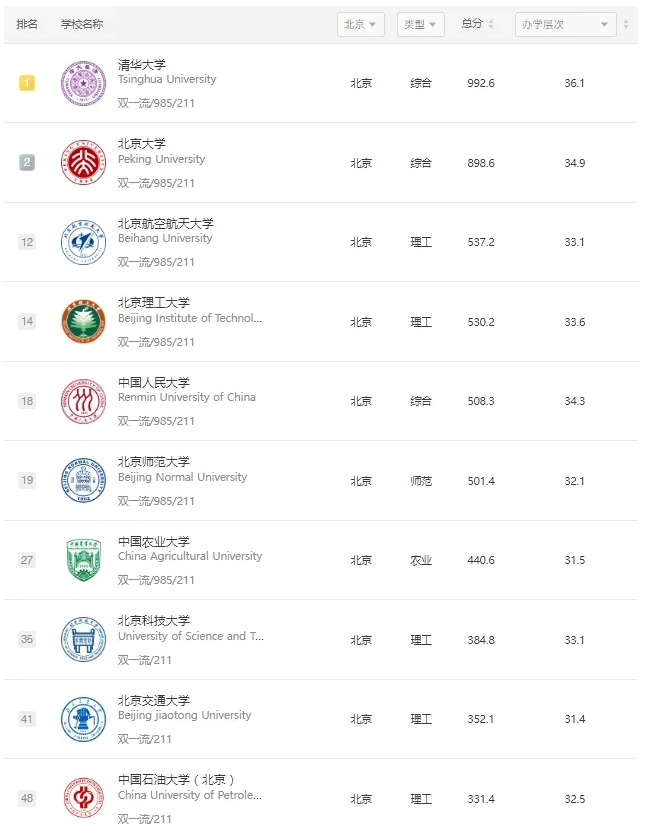Sort by 总分 total score column

click(477, 24)
